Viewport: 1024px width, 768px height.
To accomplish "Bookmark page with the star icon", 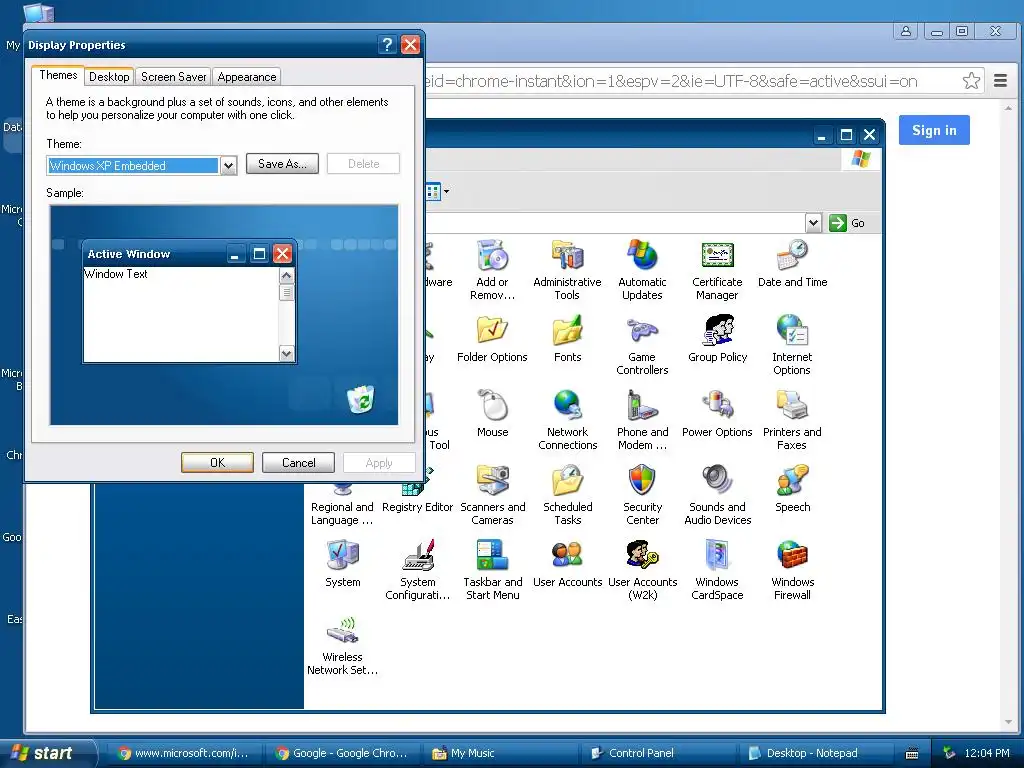I will (971, 81).
